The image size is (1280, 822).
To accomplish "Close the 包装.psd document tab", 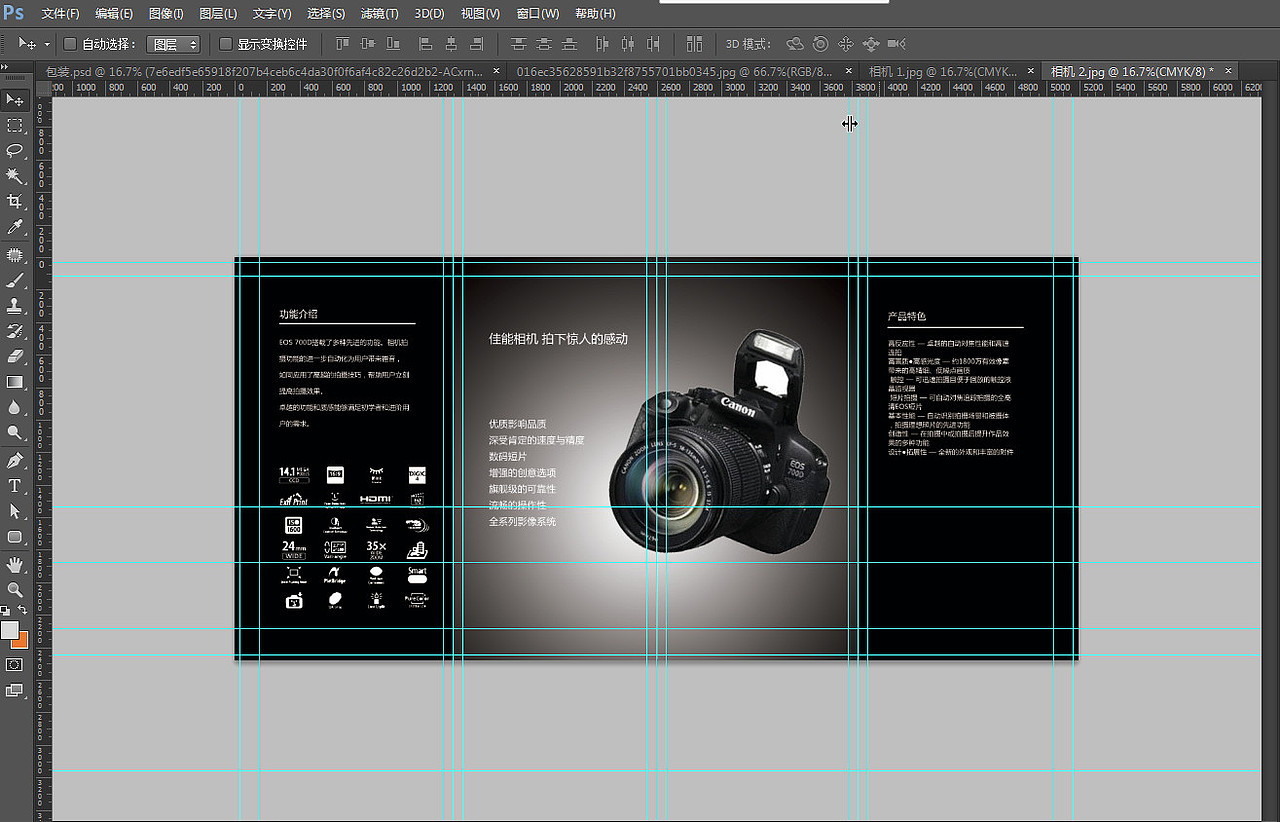I will [494, 71].
